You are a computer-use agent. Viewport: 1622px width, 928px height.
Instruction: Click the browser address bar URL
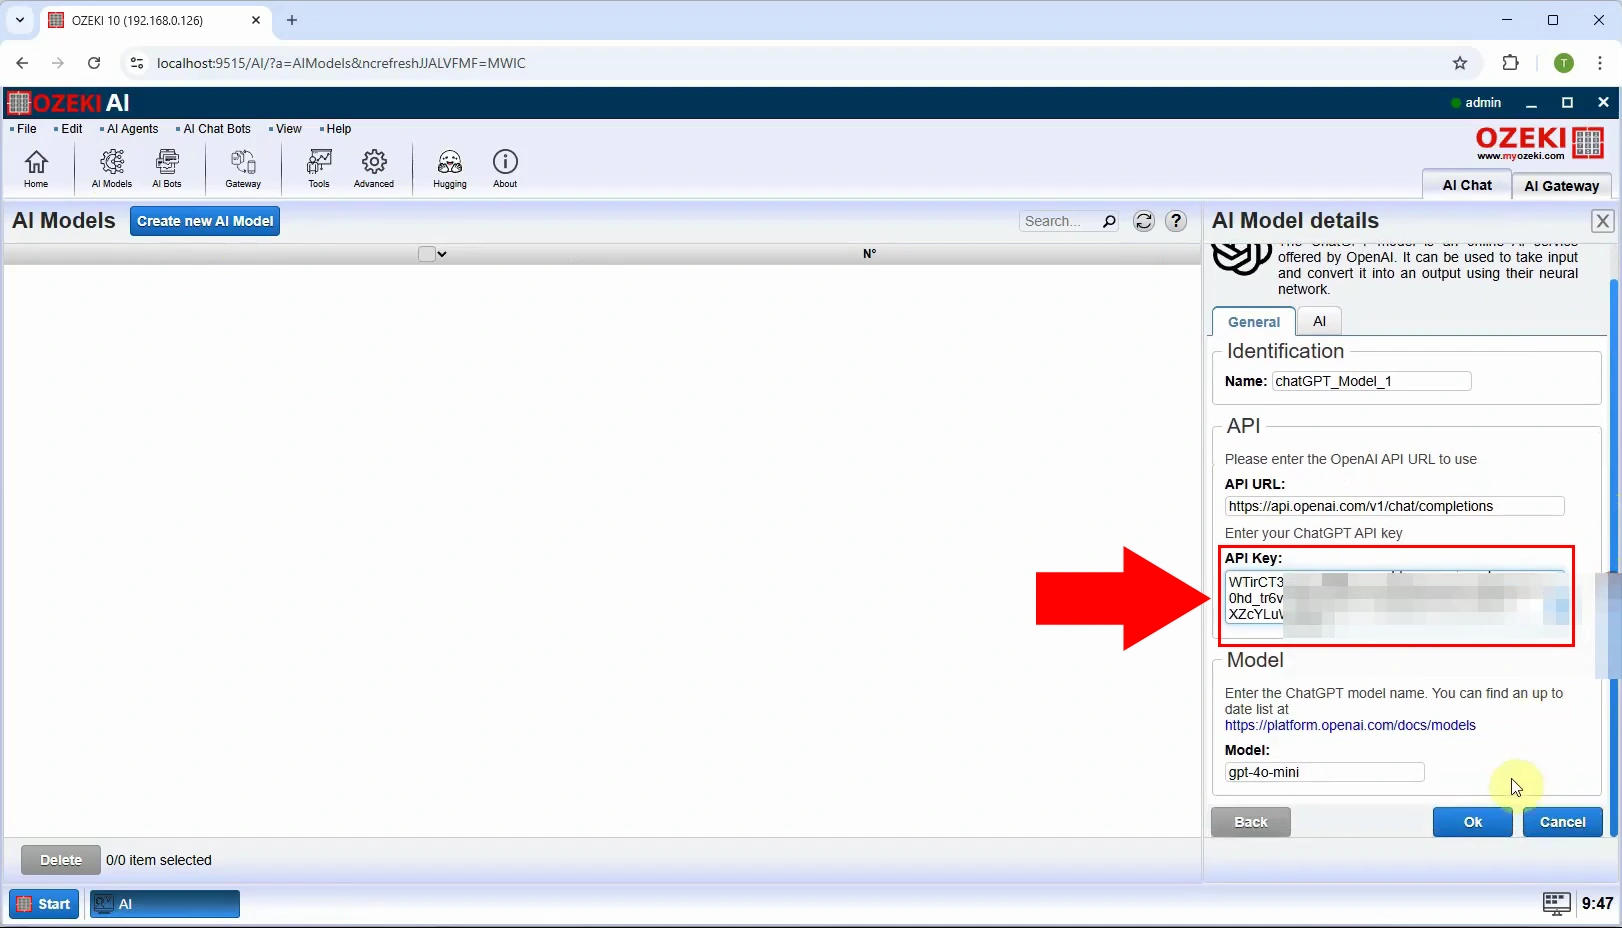(341, 63)
